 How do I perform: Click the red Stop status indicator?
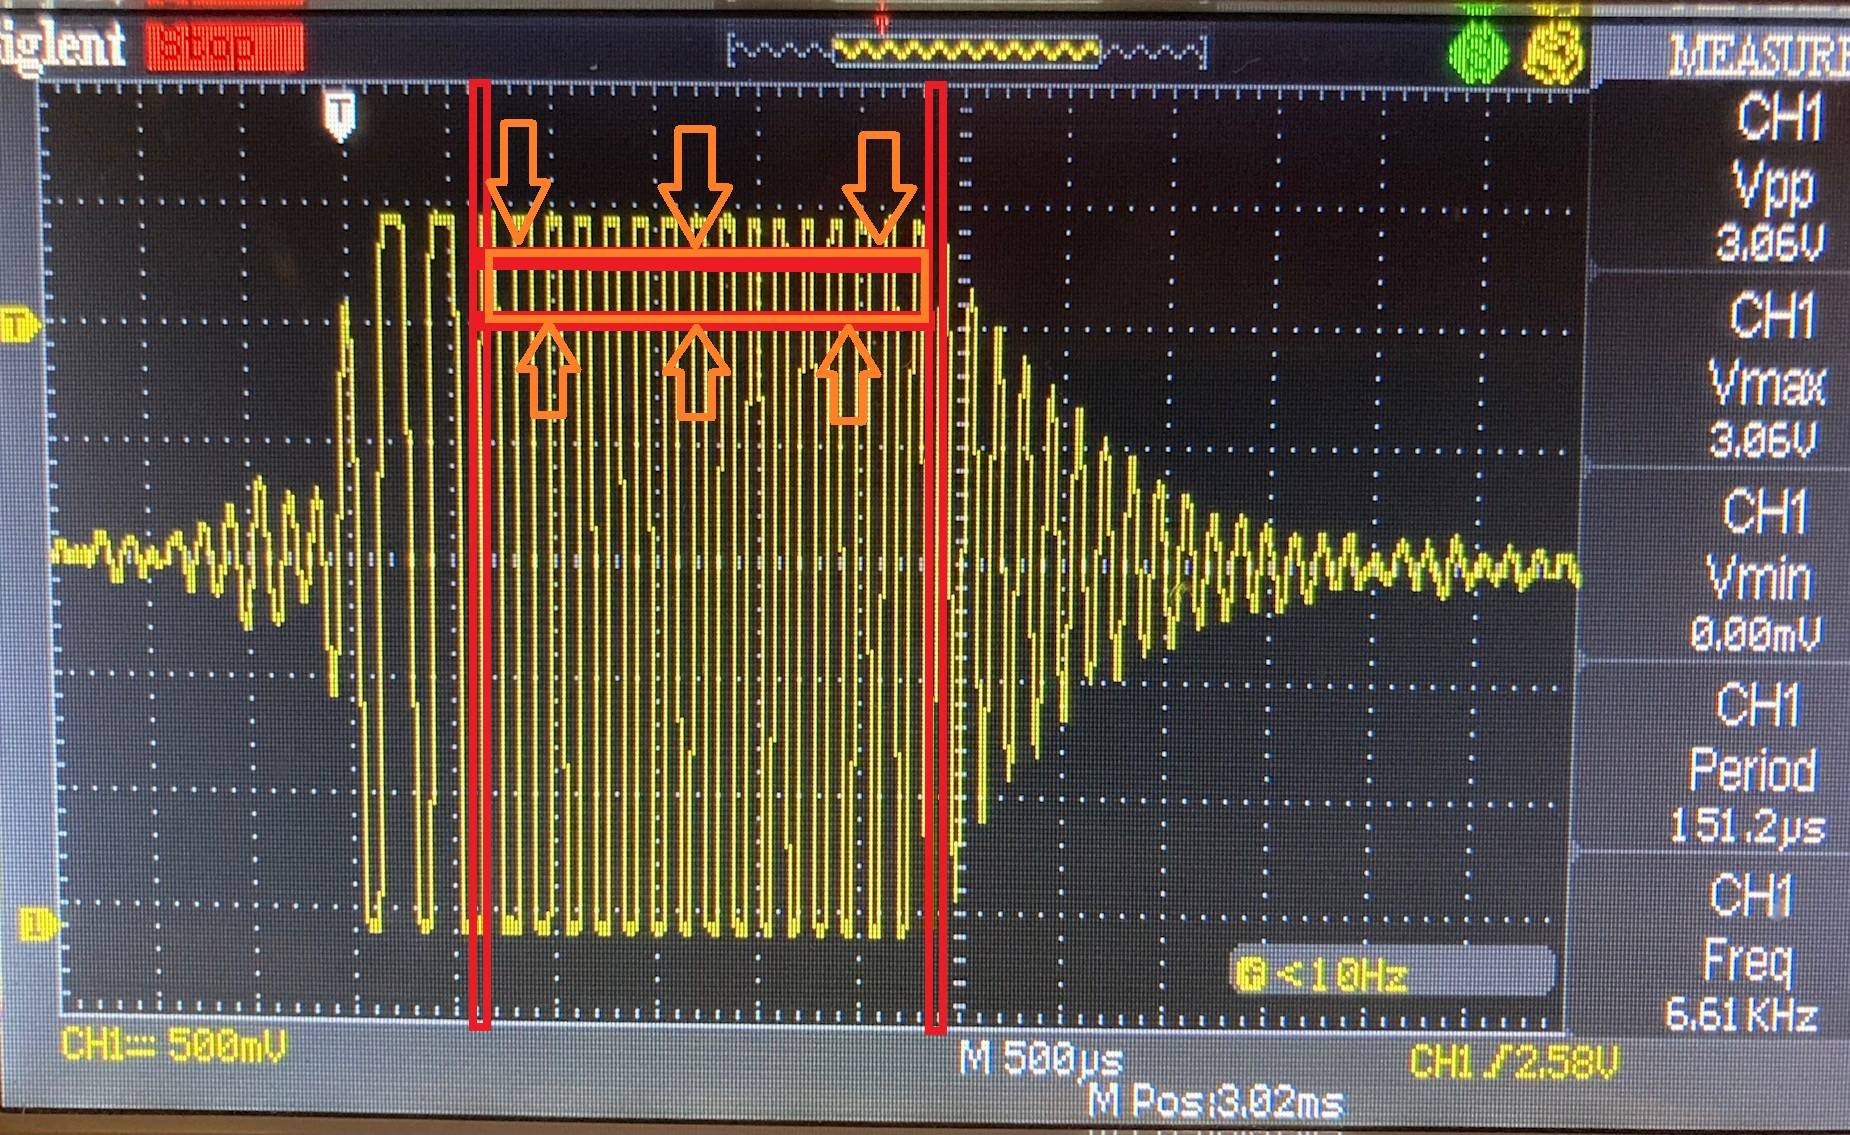[x=224, y=46]
